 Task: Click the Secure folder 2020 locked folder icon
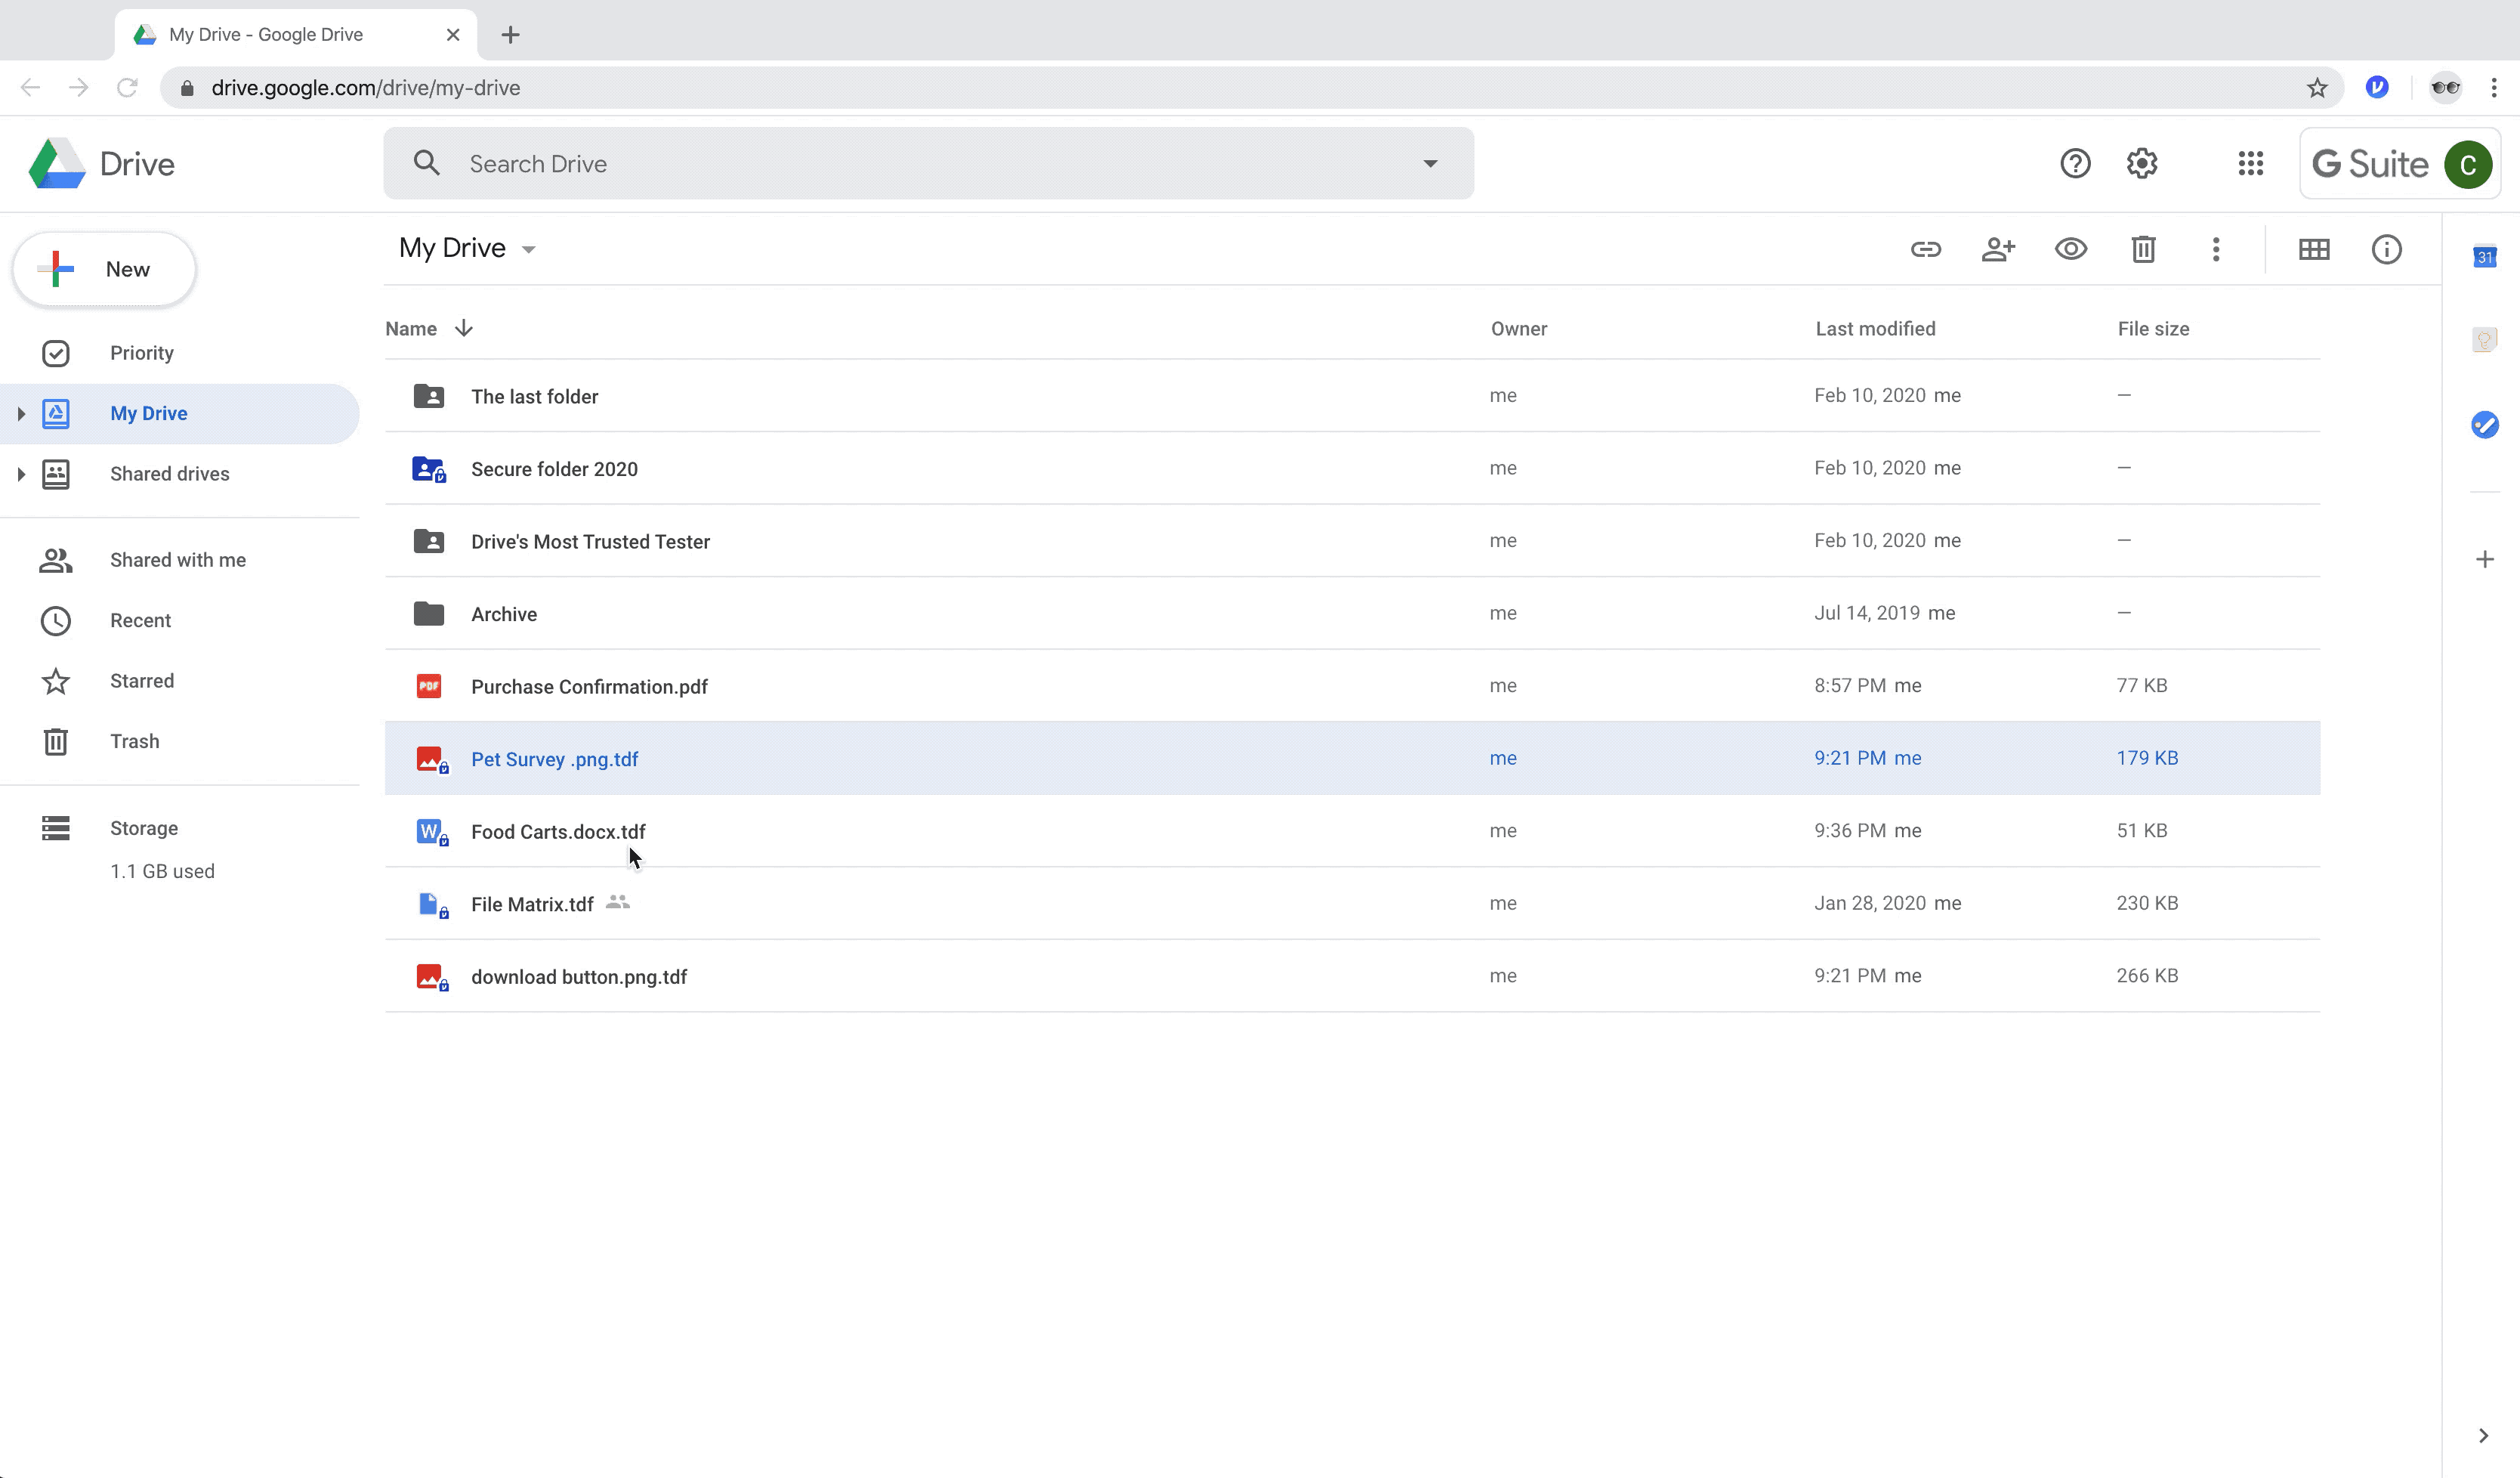coord(429,469)
